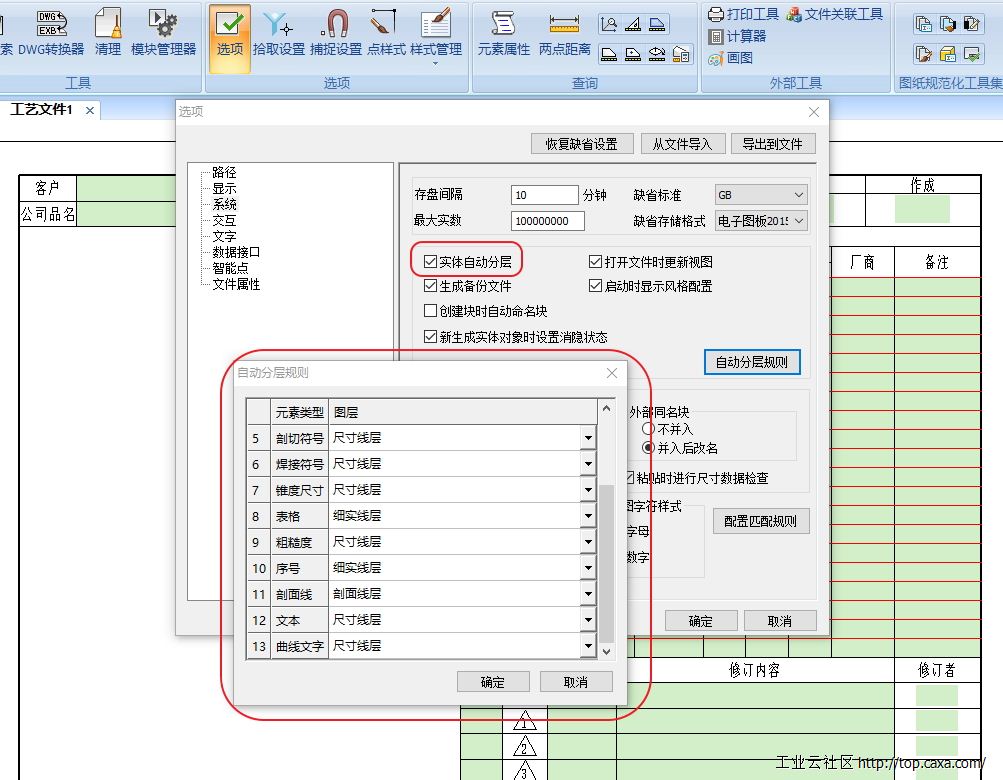Screen dimensions: 1003x780
Task: Open layer dropdown for 表格 row
Action: click(x=588, y=516)
